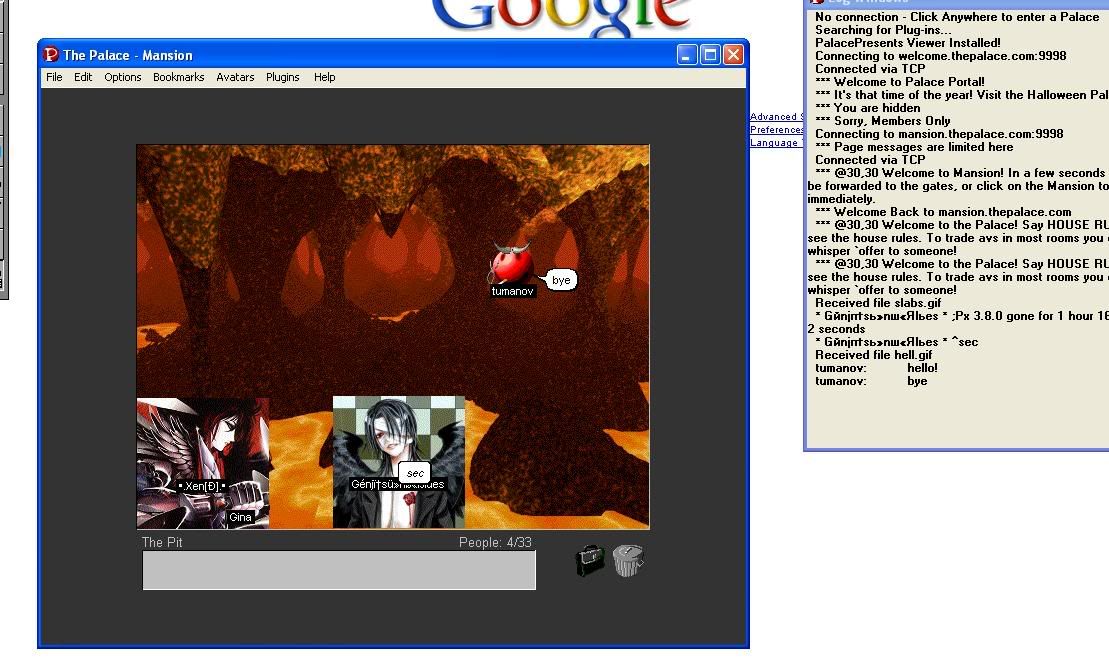Minimize The Palace window
1109x664 pixels.
point(687,54)
